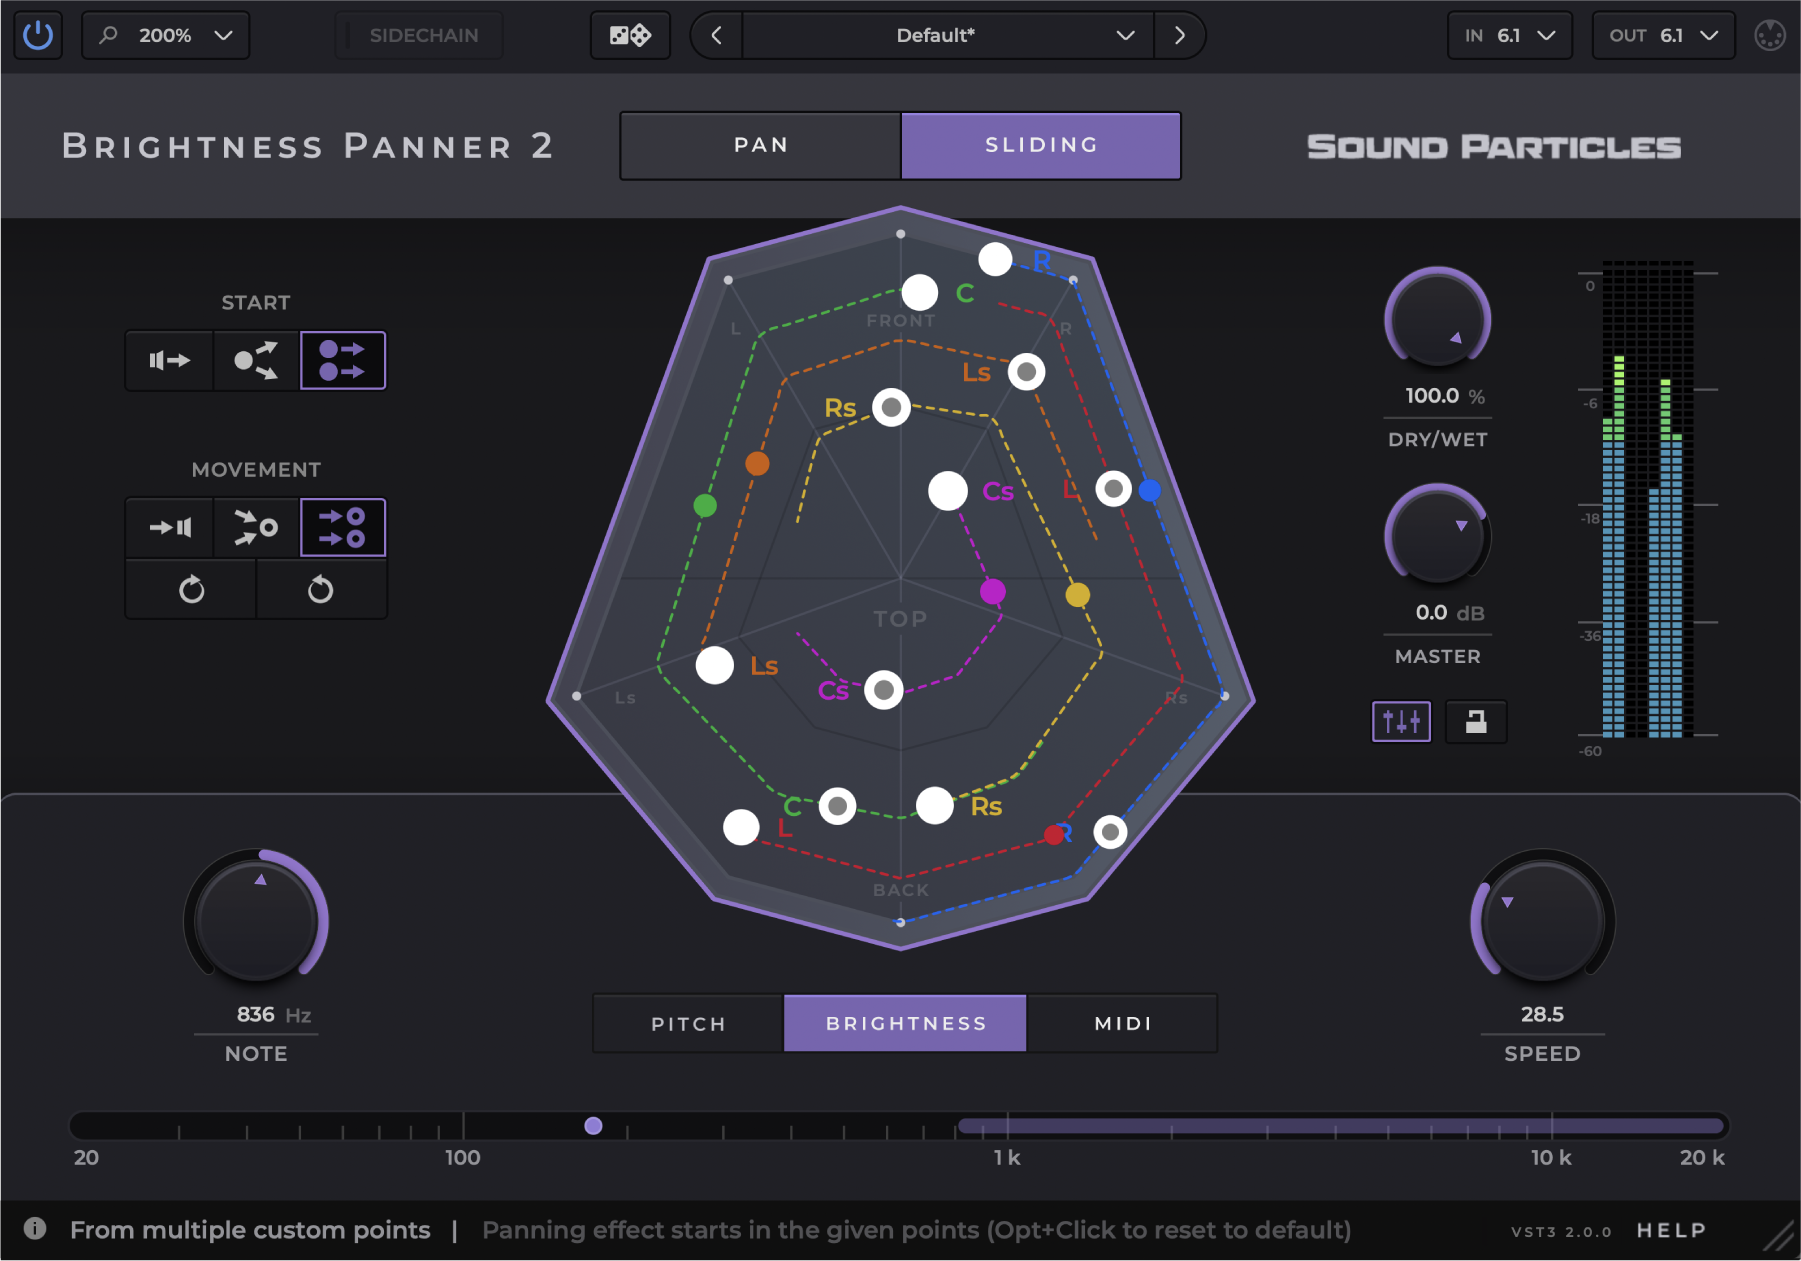Viewport: 1801px width, 1261px height.
Task: Click the info icon in status bar
Action: point(35,1229)
